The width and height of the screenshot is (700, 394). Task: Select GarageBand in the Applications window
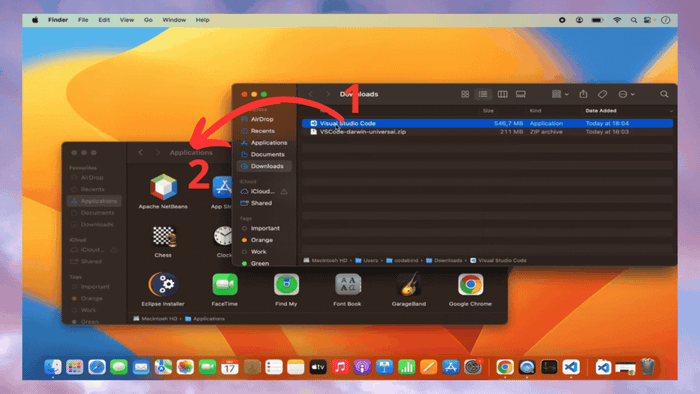tap(408, 289)
